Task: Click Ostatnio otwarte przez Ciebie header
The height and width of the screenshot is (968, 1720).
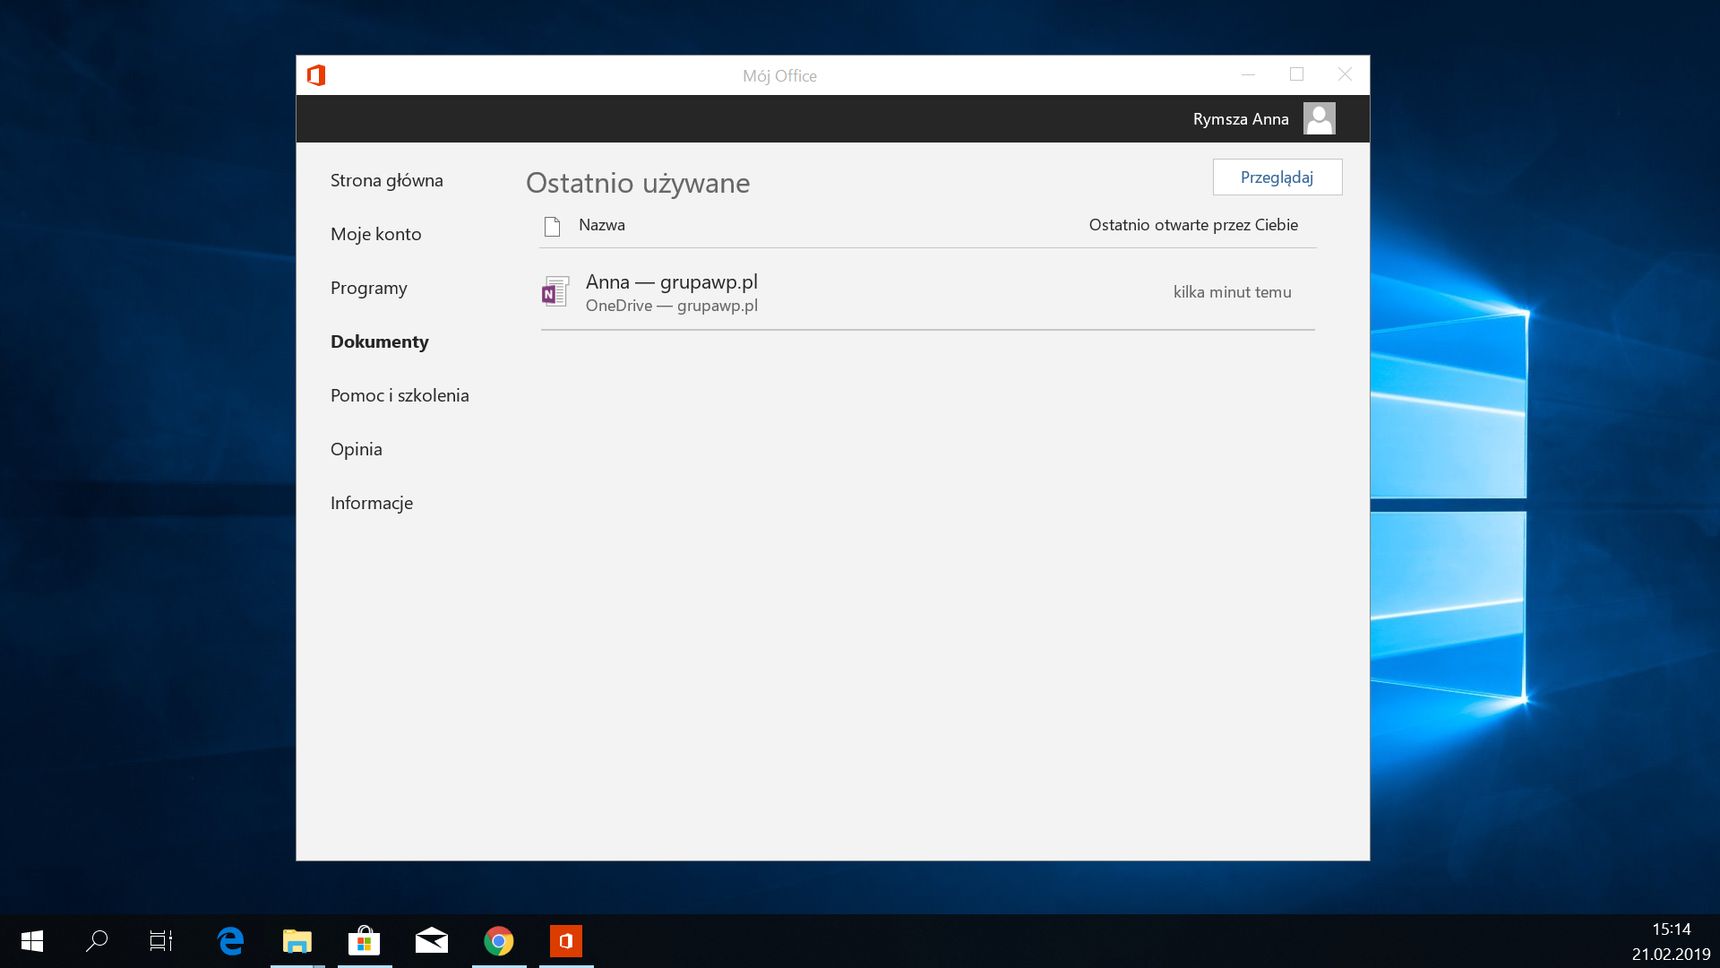Action: pyautogui.click(x=1194, y=225)
